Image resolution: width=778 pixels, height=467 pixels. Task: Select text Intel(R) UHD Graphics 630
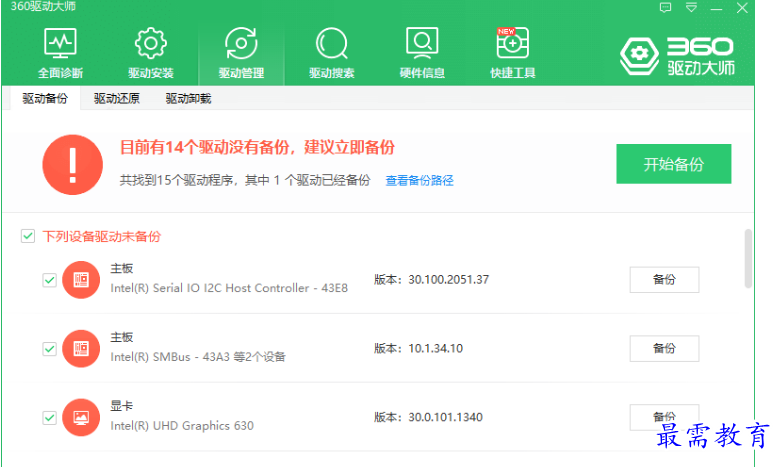click(182, 426)
